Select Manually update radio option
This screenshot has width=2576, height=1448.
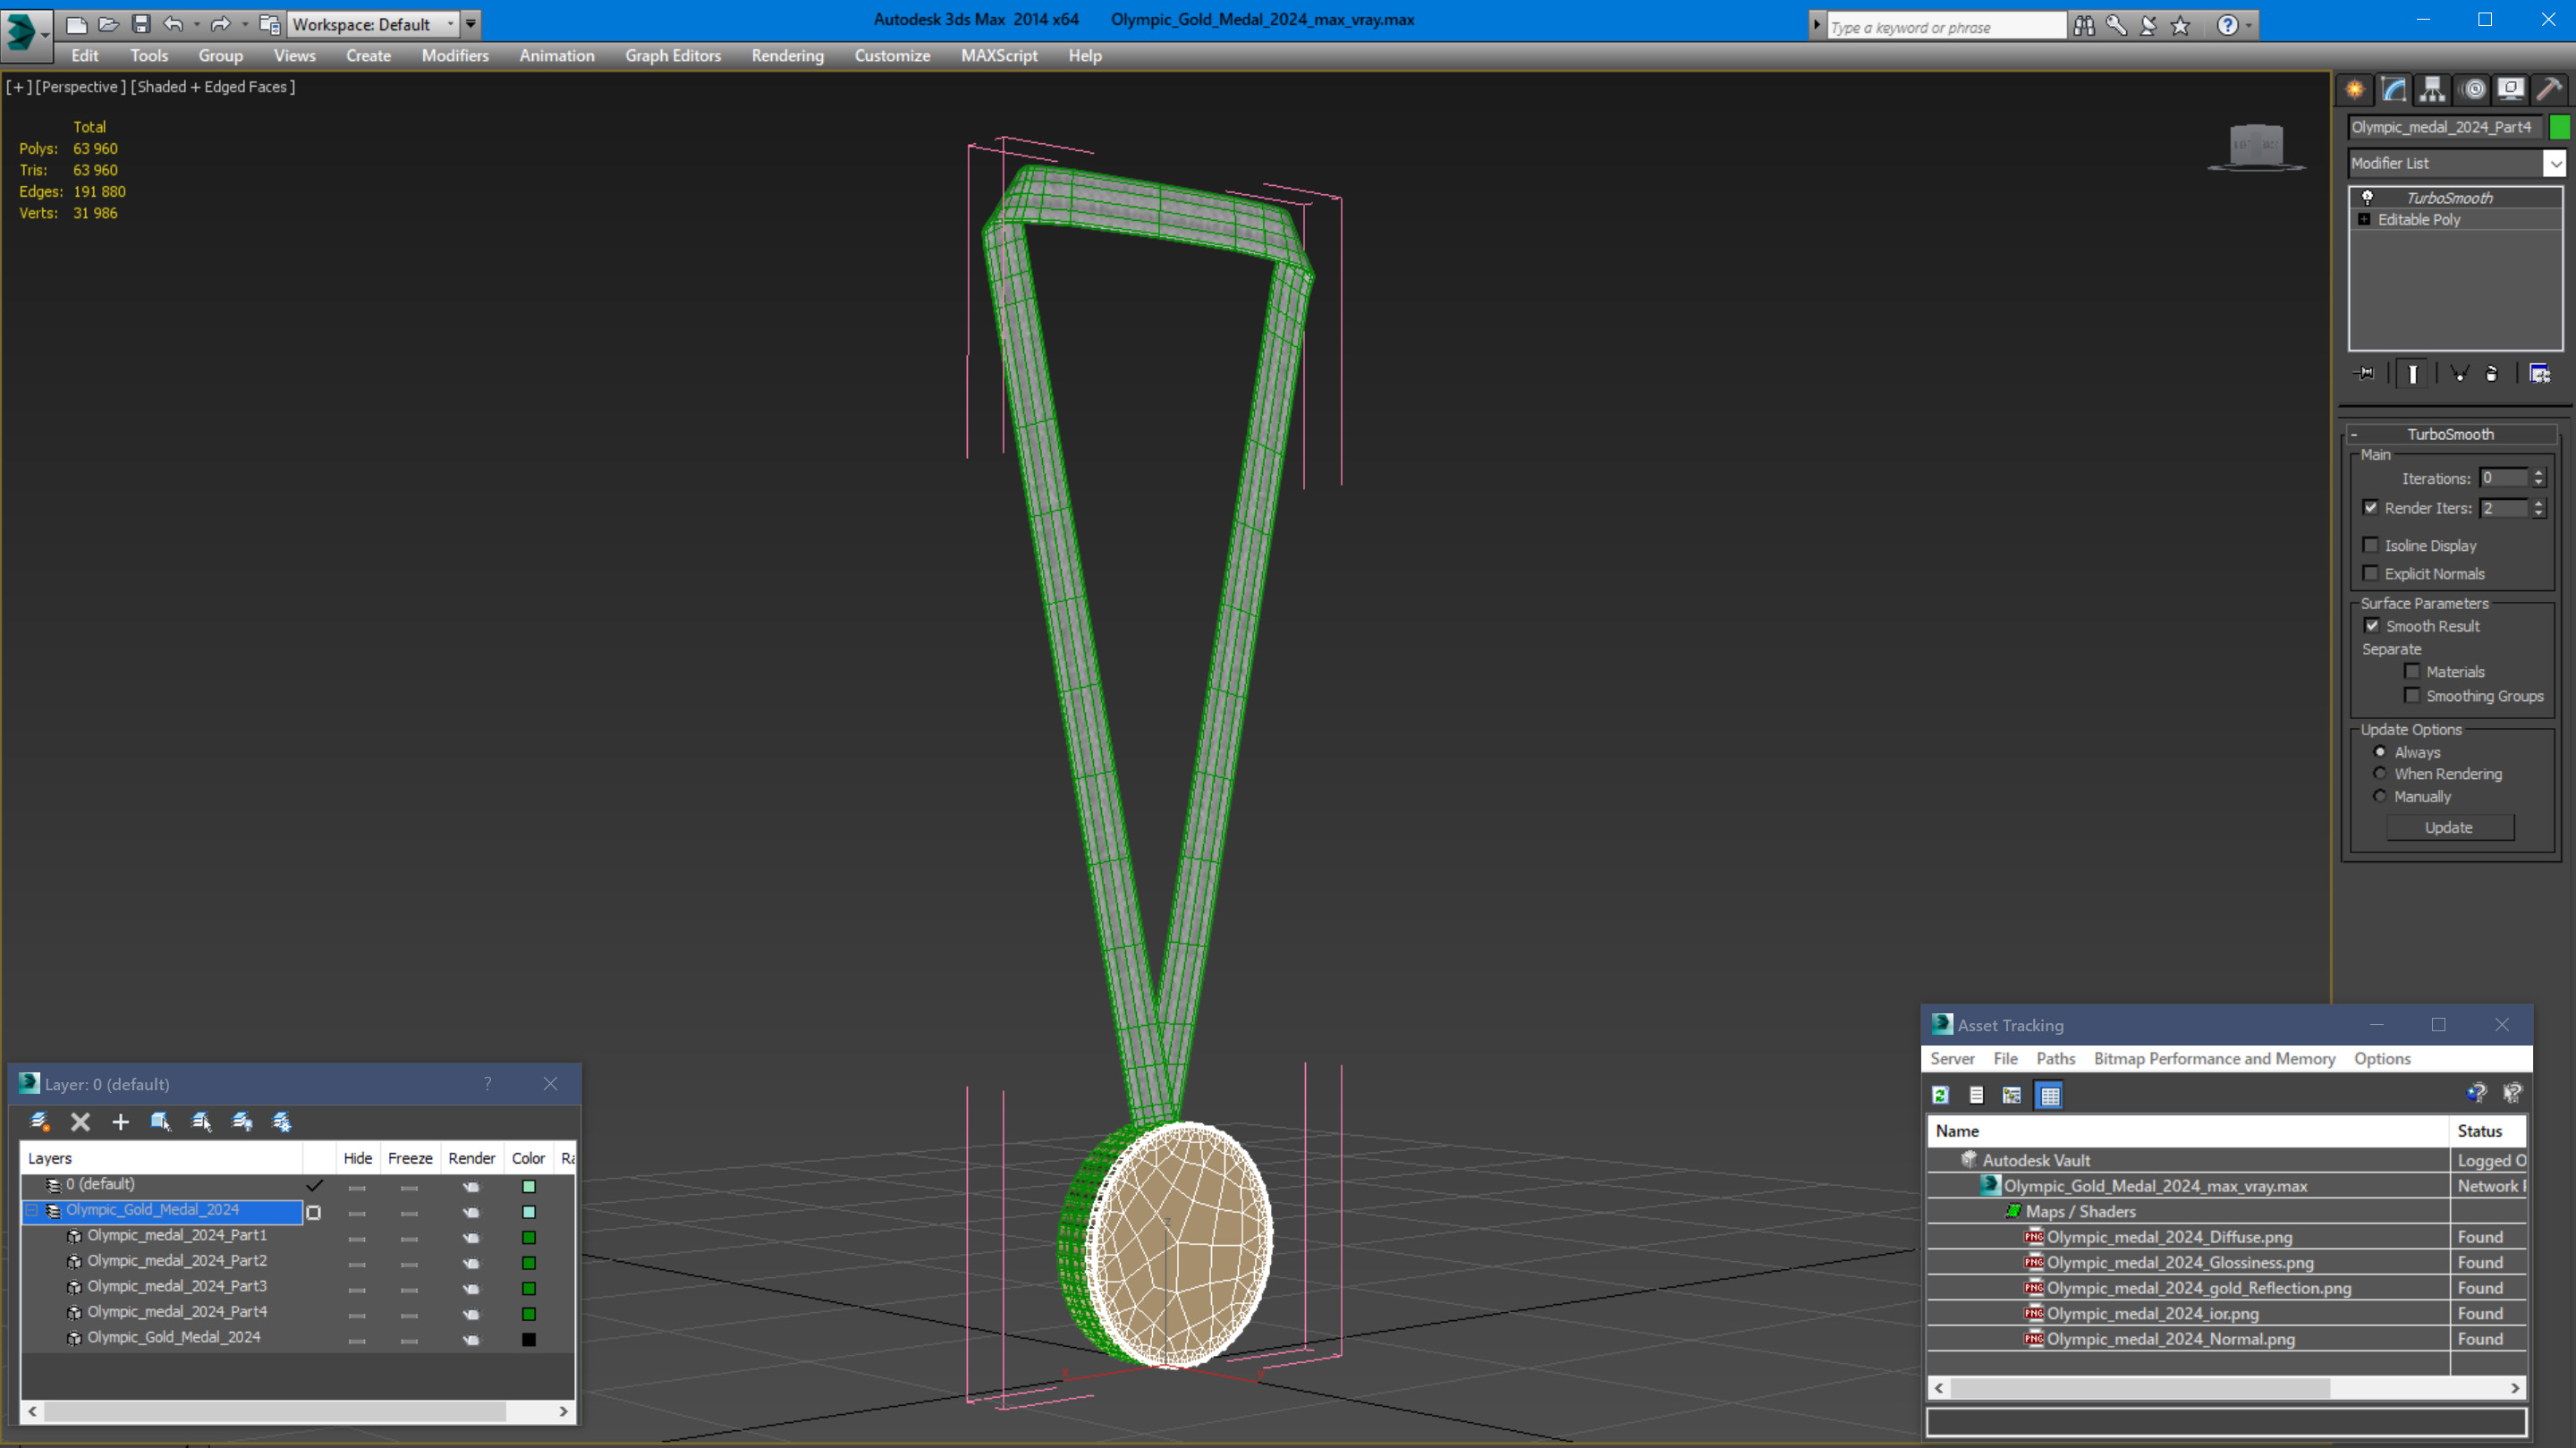[2380, 796]
